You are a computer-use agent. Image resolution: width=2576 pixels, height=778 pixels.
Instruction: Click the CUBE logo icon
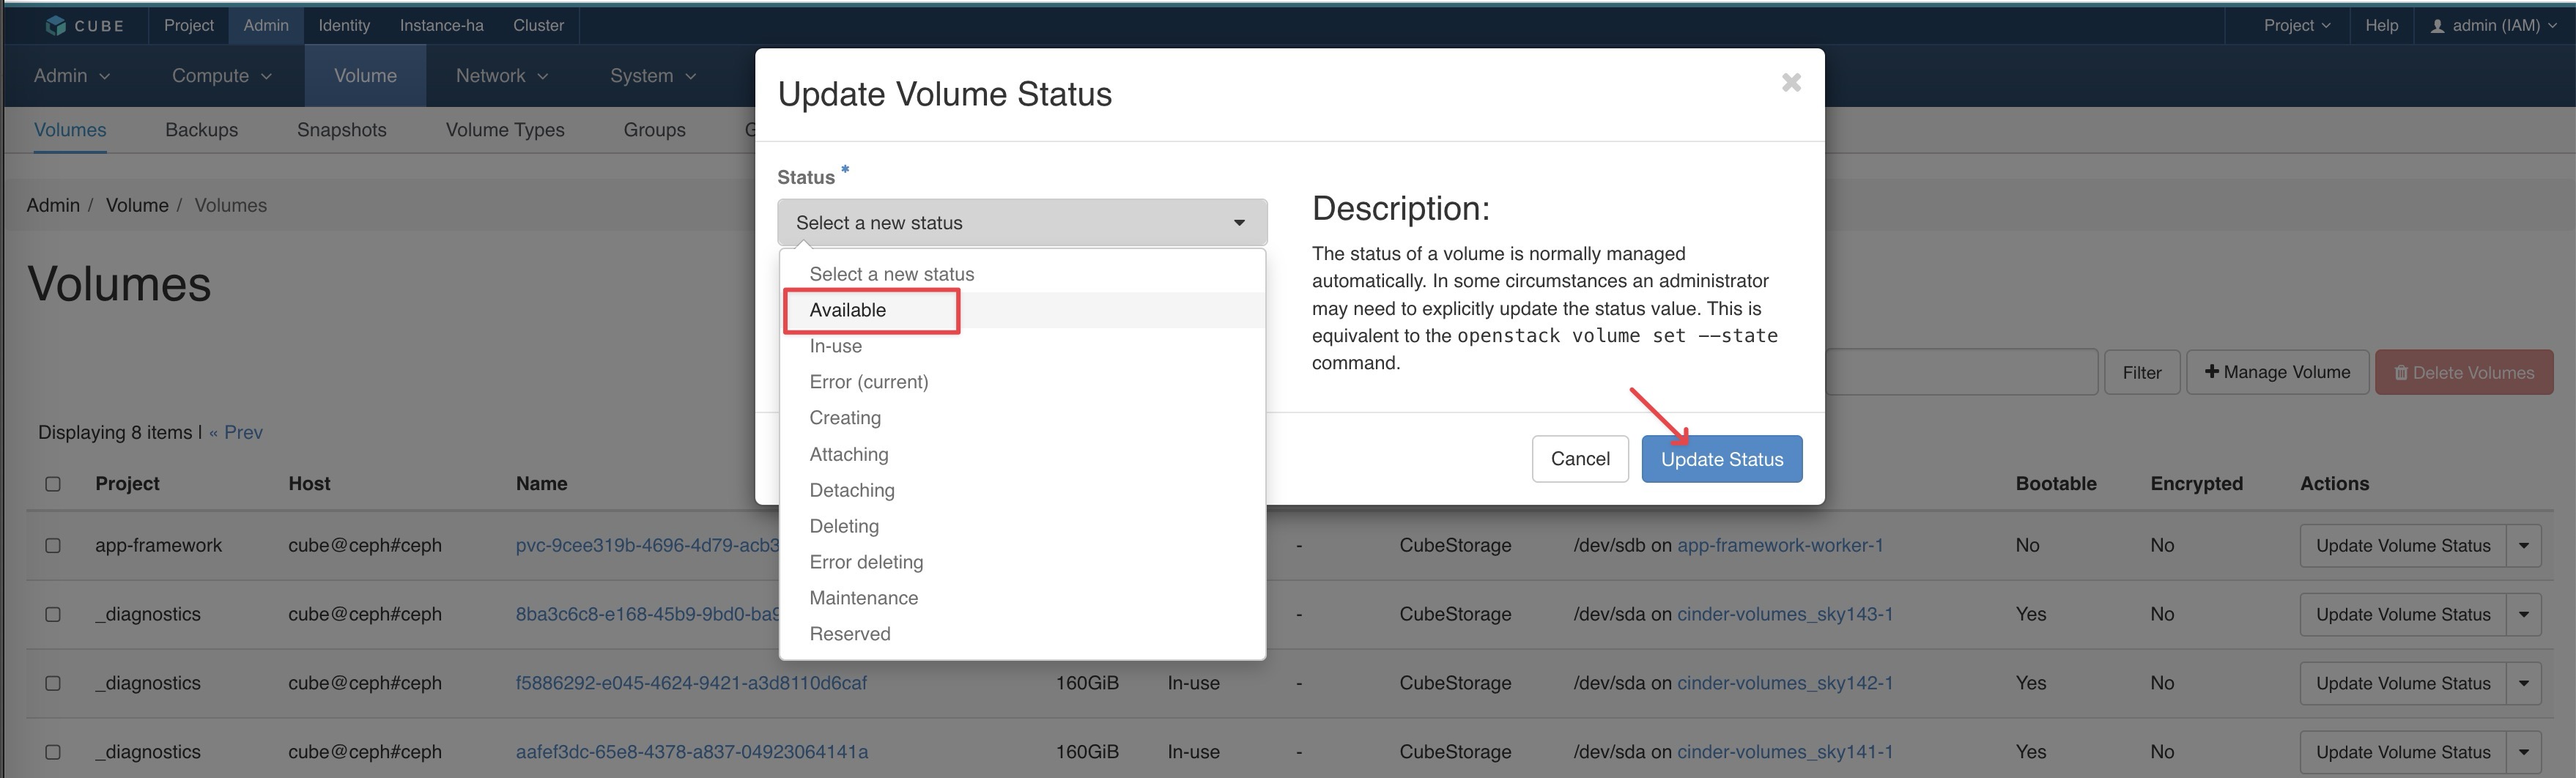click(x=56, y=25)
